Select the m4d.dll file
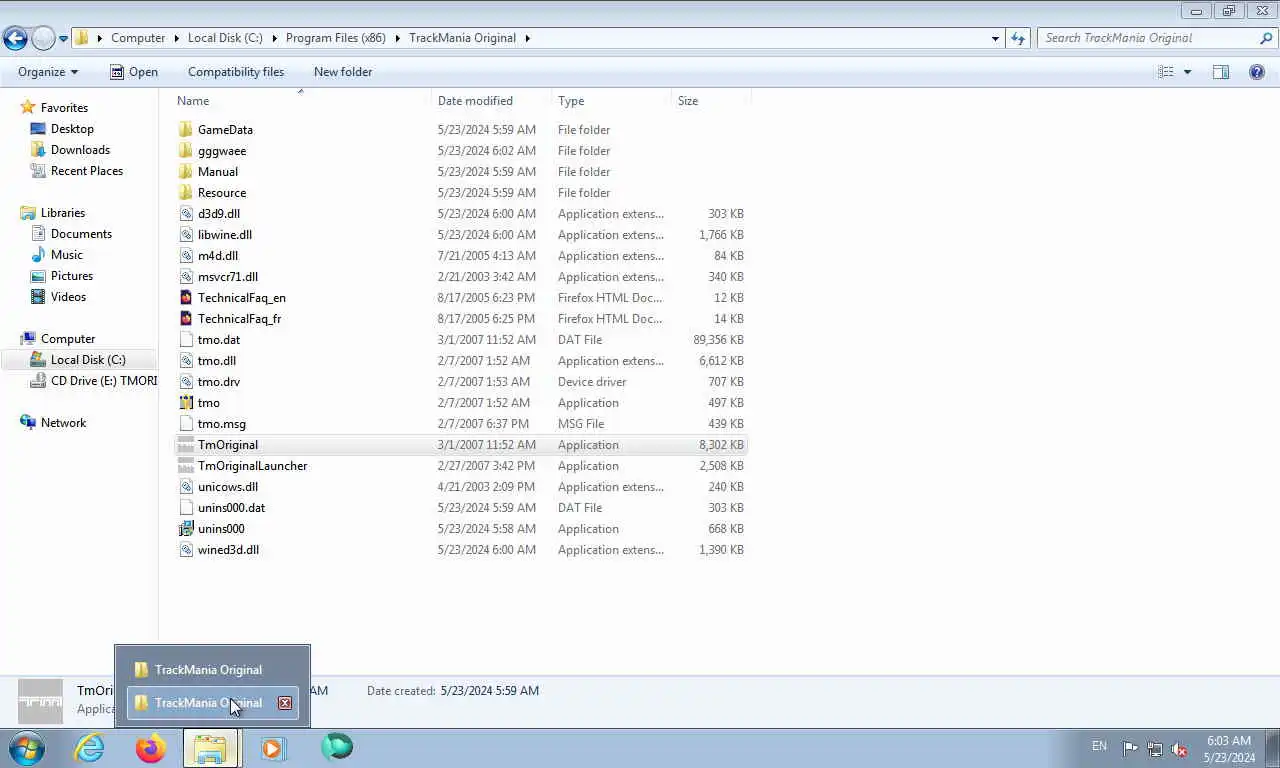 coord(461,256)
